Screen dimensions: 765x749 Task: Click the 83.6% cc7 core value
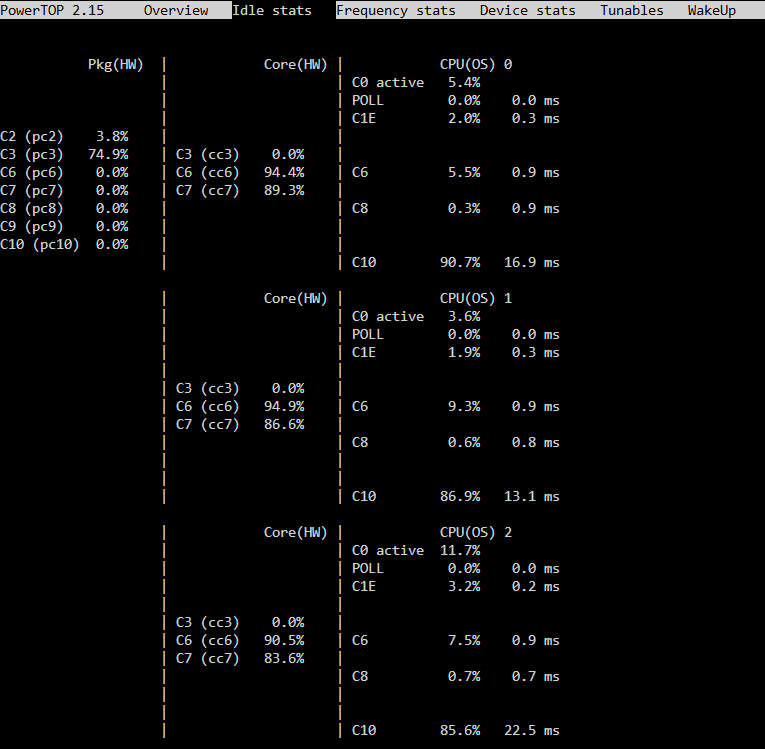click(284, 658)
